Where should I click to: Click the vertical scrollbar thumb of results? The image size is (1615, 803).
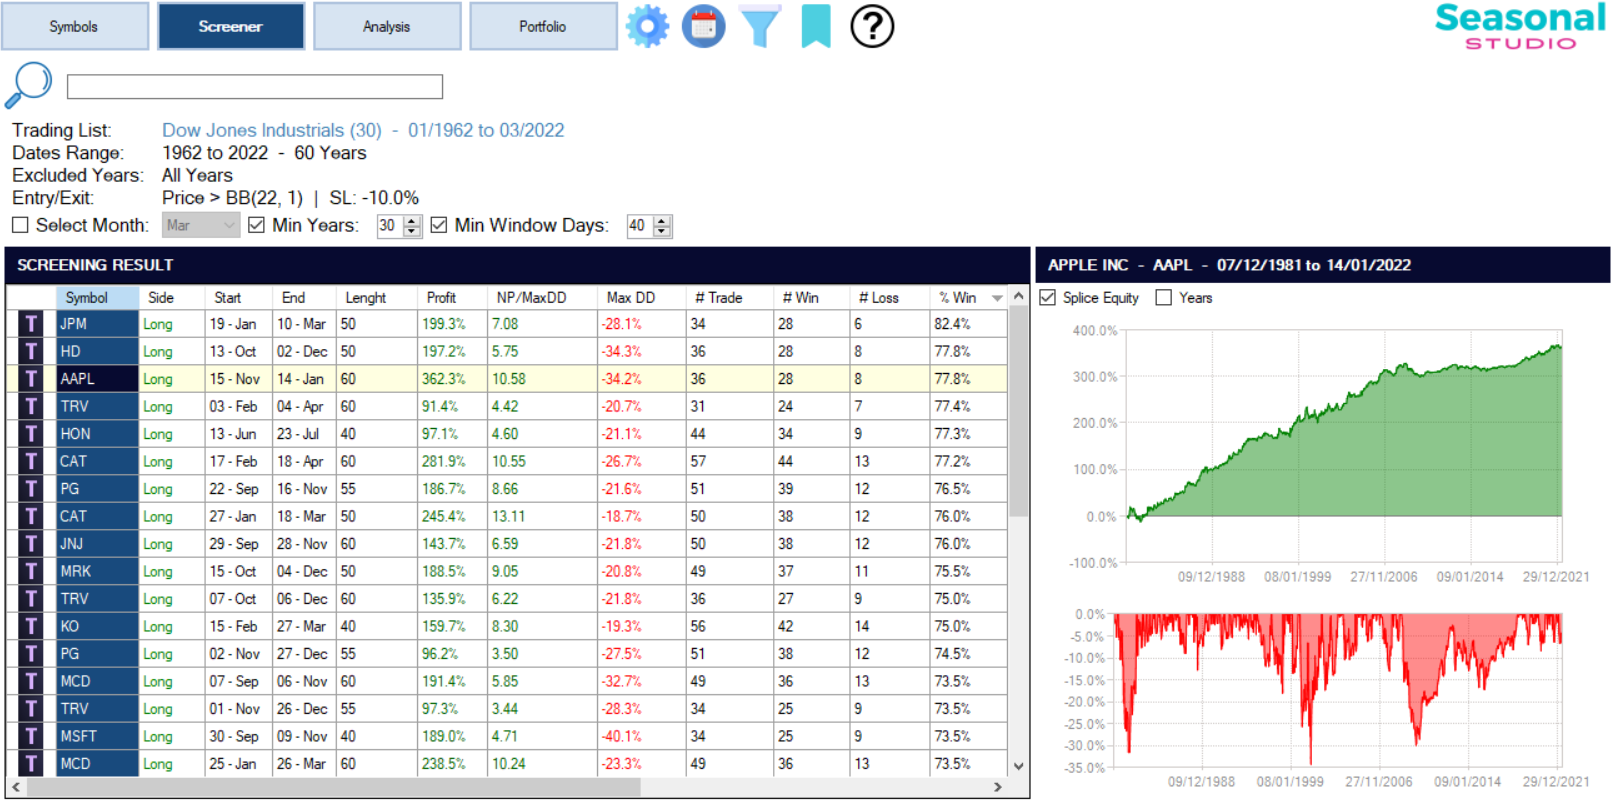pyautogui.click(x=1018, y=411)
